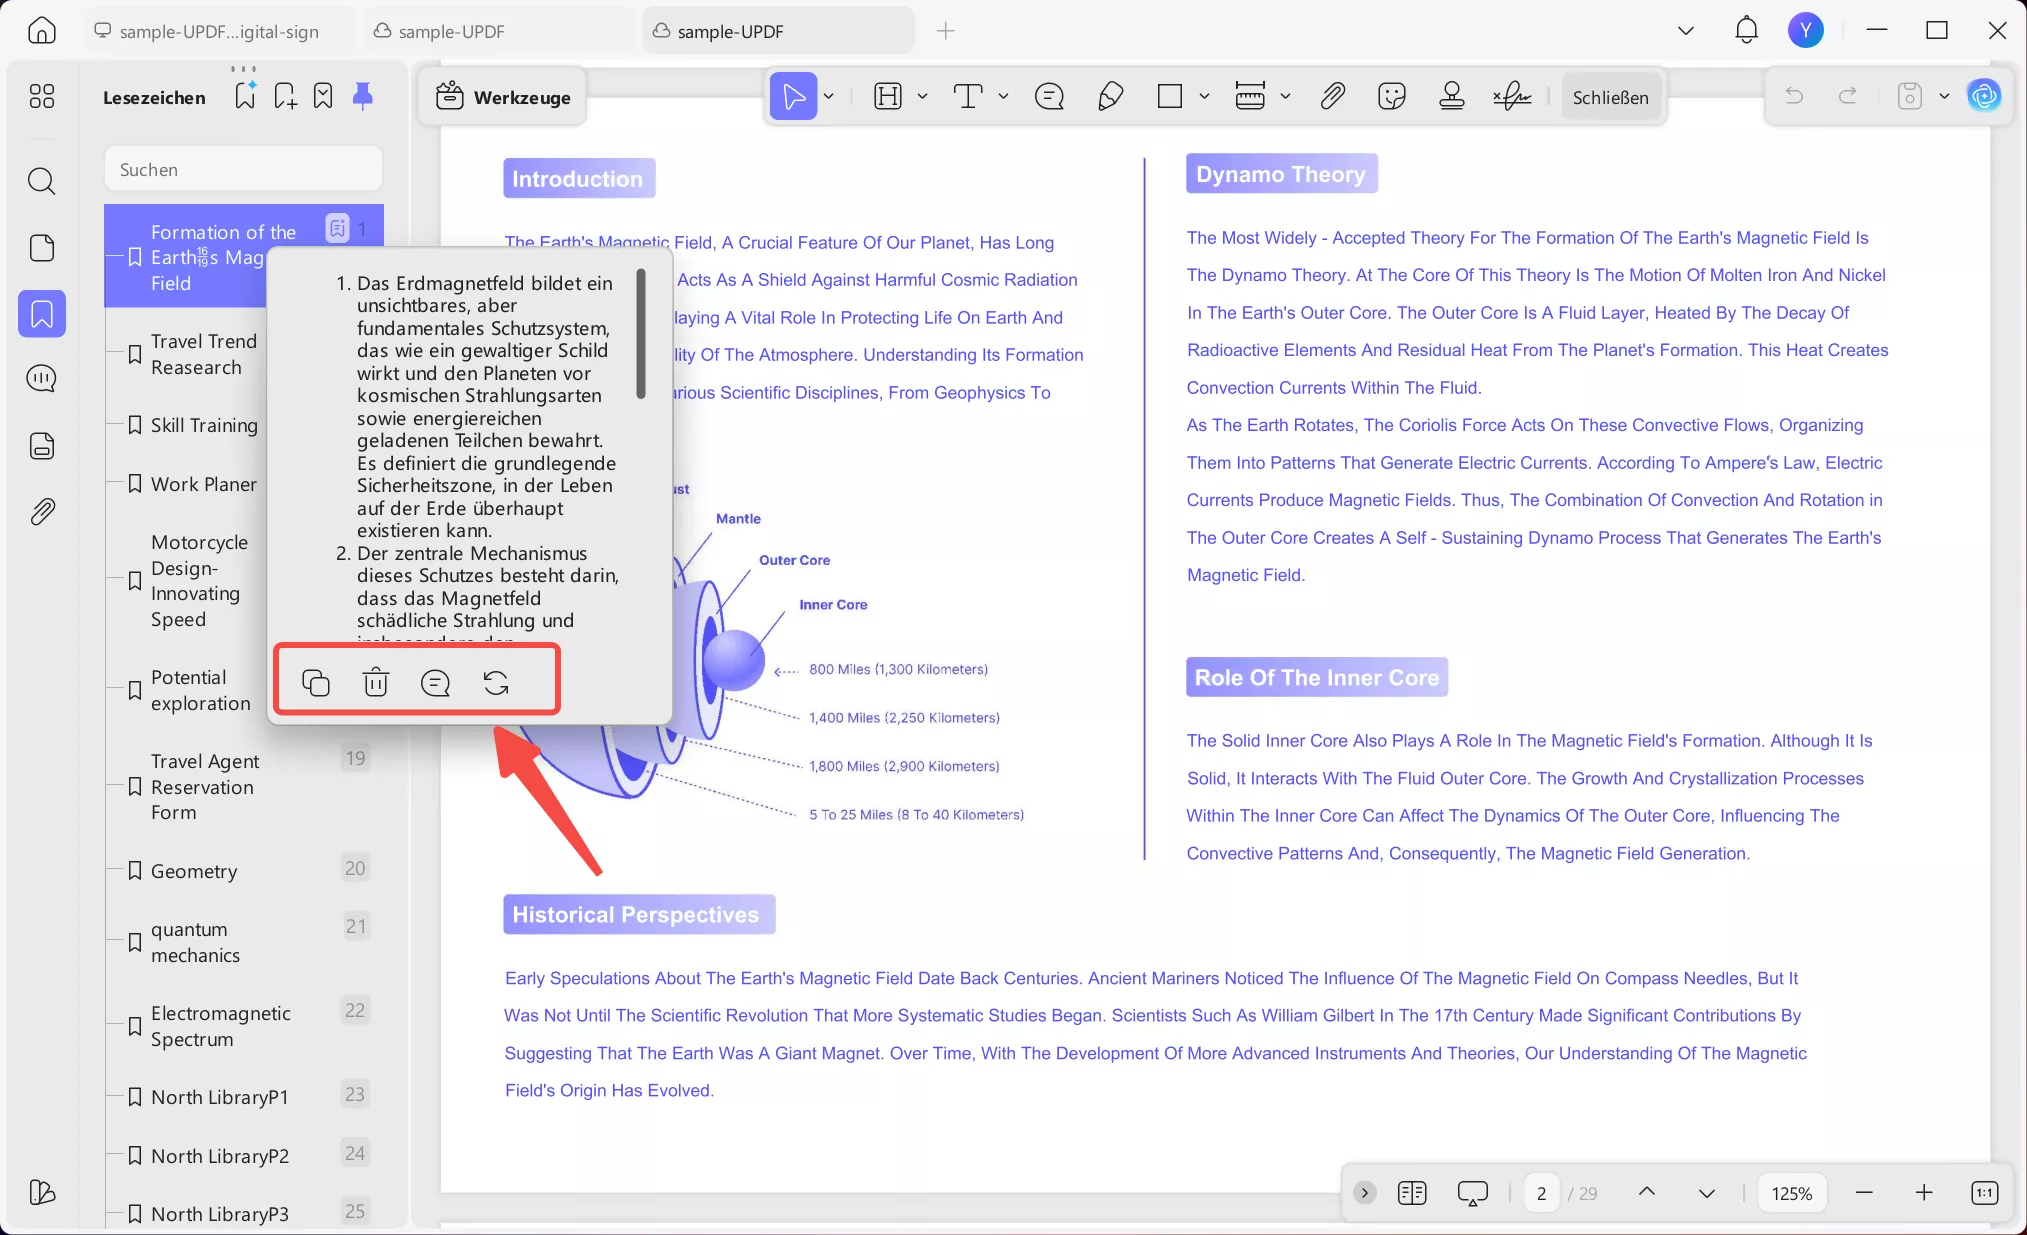
Task: Click the trash delete icon in popup
Action: [376, 682]
